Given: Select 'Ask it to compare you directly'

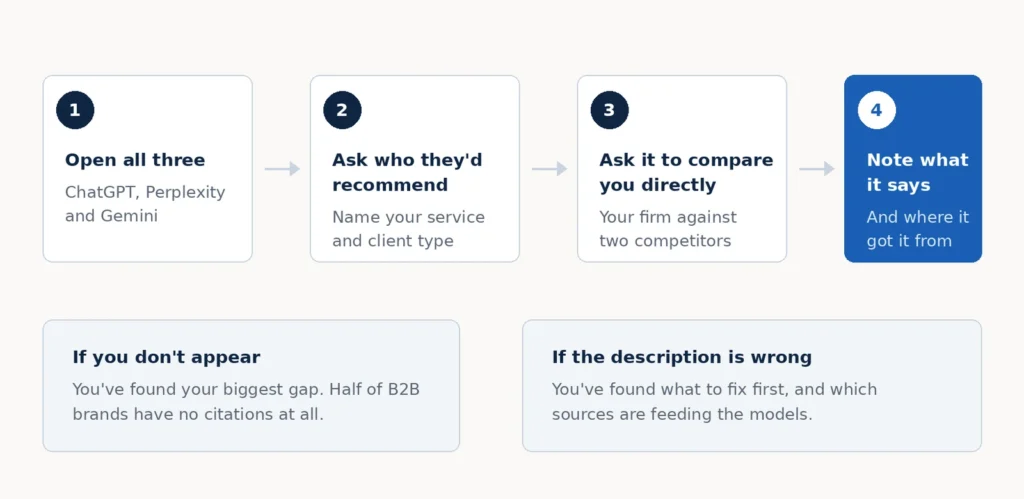Looking at the screenshot, I should [686, 172].
